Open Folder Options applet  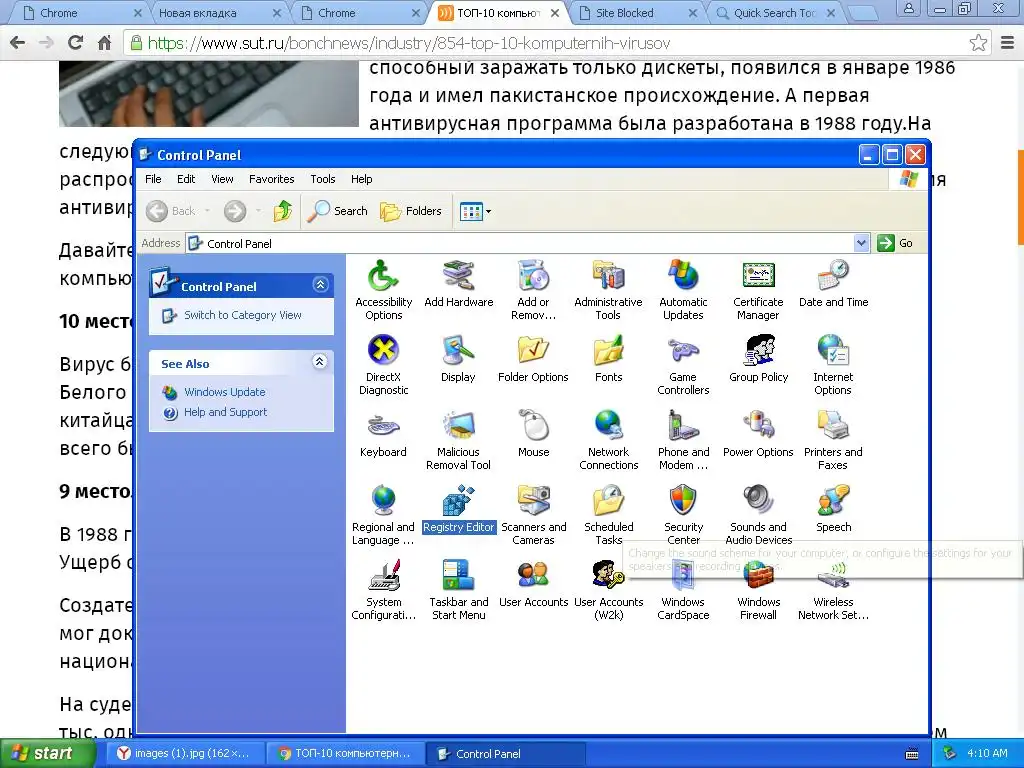pos(533,351)
